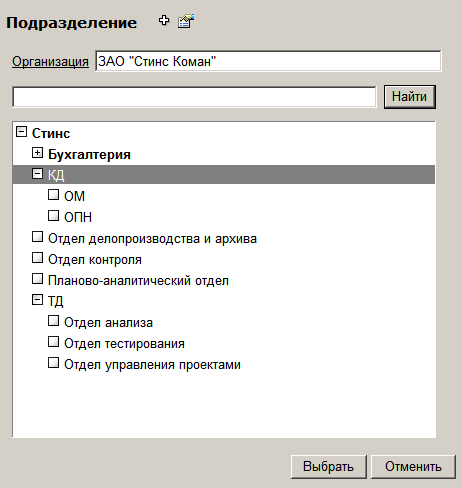Select the Стинс tree label

pos(51,133)
